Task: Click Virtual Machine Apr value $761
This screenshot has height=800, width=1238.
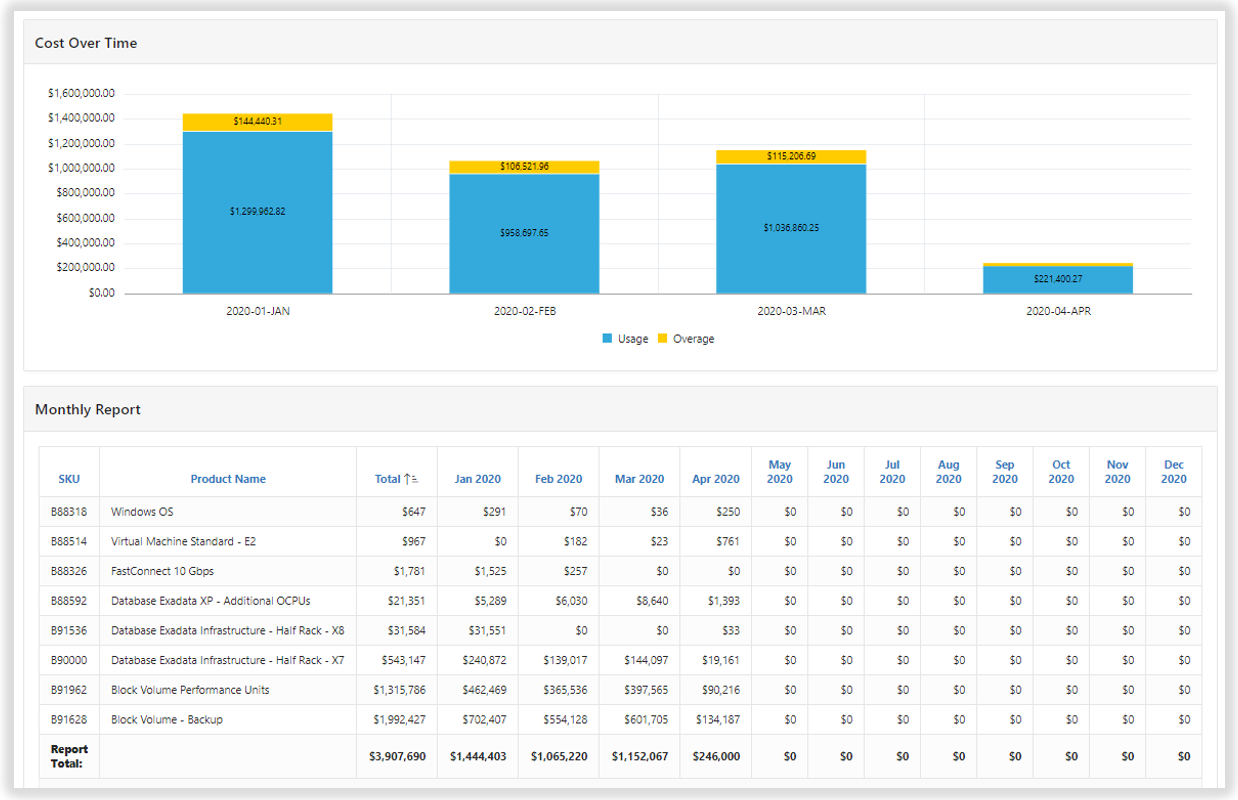Action: coord(728,541)
